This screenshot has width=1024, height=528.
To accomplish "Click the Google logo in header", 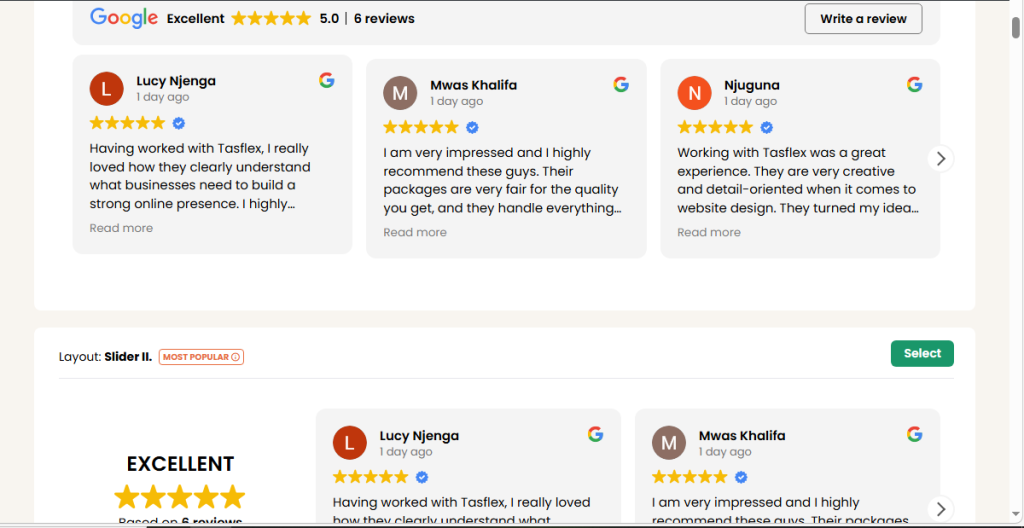I will [x=124, y=18].
